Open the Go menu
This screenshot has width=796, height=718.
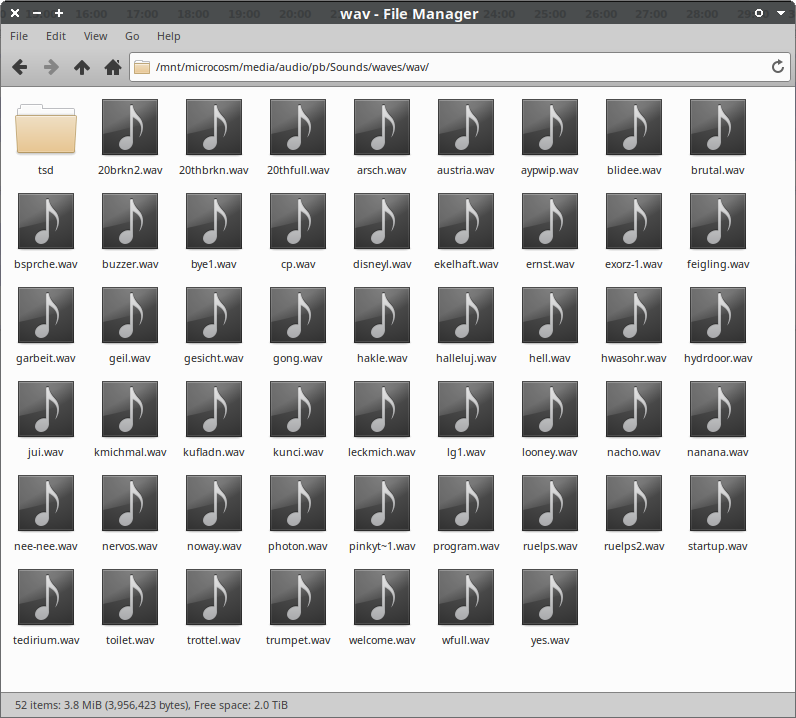click(132, 36)
